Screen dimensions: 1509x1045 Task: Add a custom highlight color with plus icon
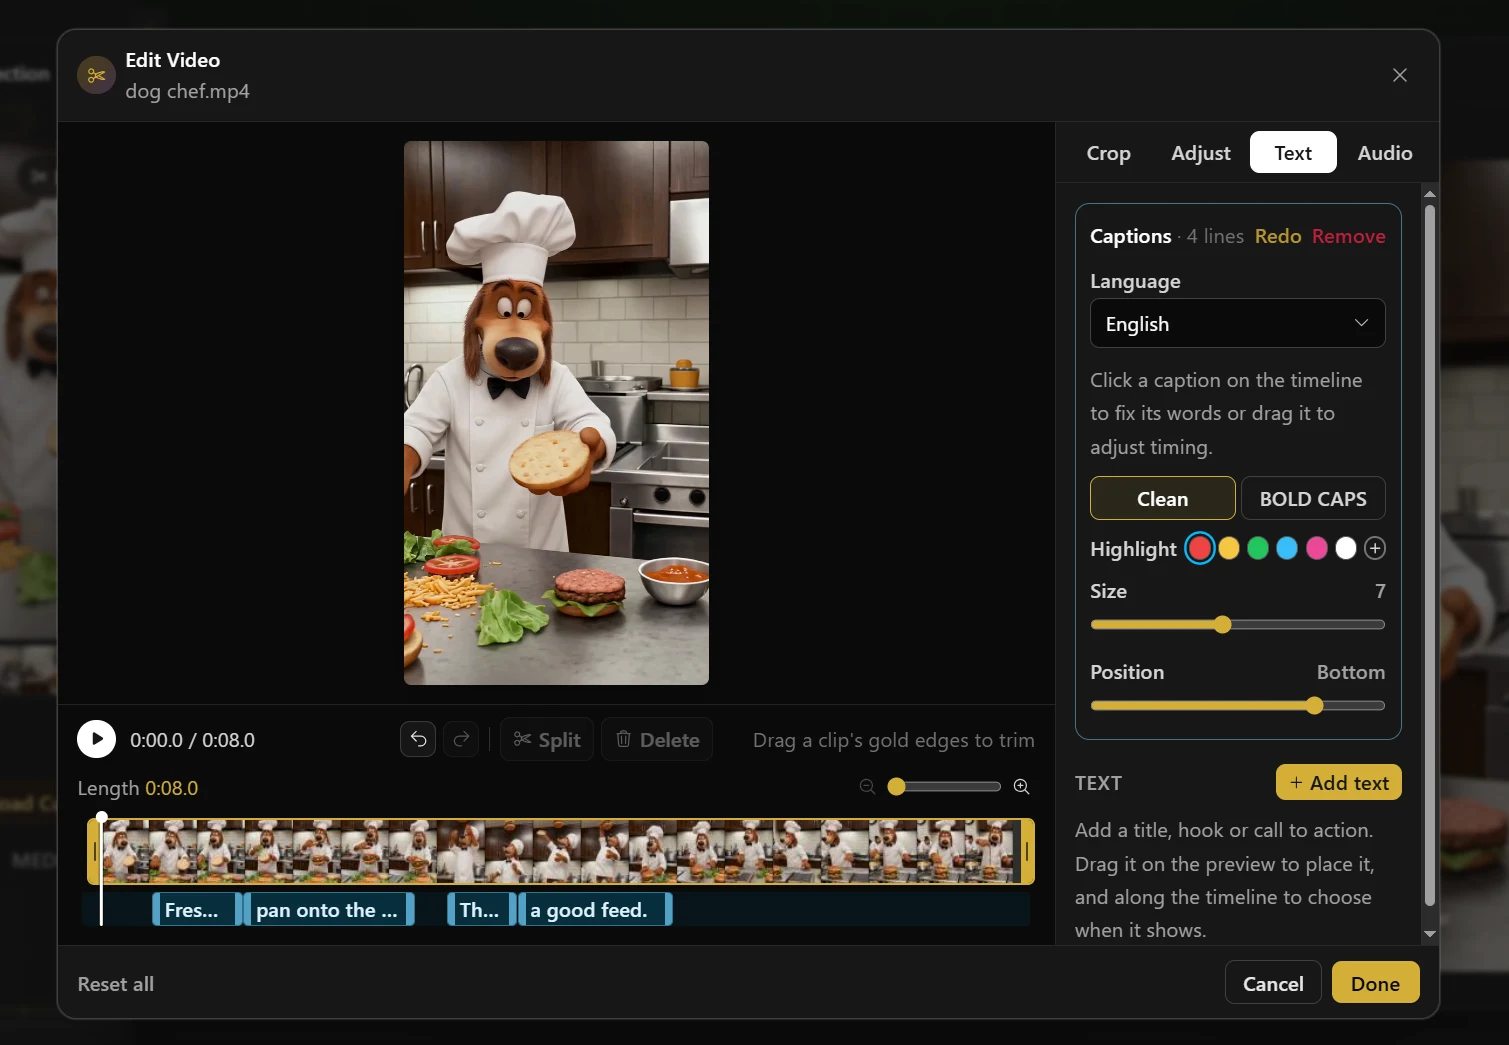click(x=1375, y=548)
